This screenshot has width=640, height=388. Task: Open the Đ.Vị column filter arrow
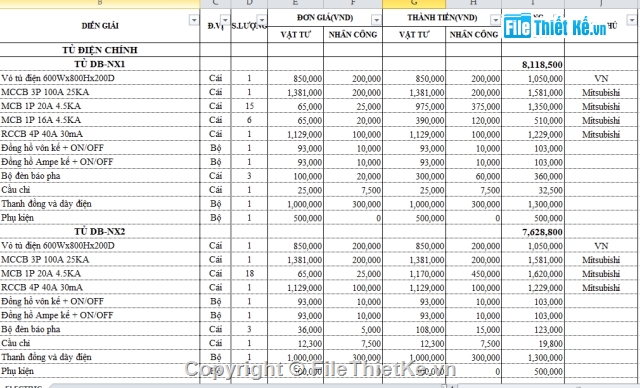click(225, 20)
